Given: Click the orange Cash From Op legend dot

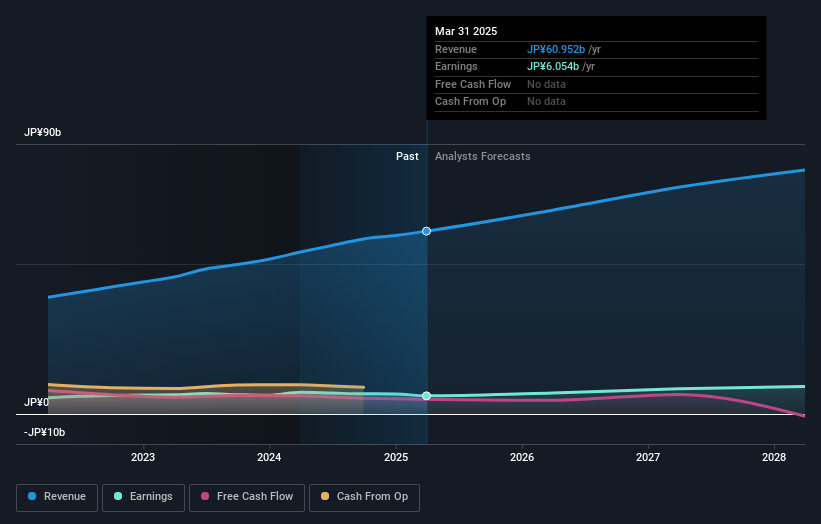Looking at the screenshot, I should 325,496.
